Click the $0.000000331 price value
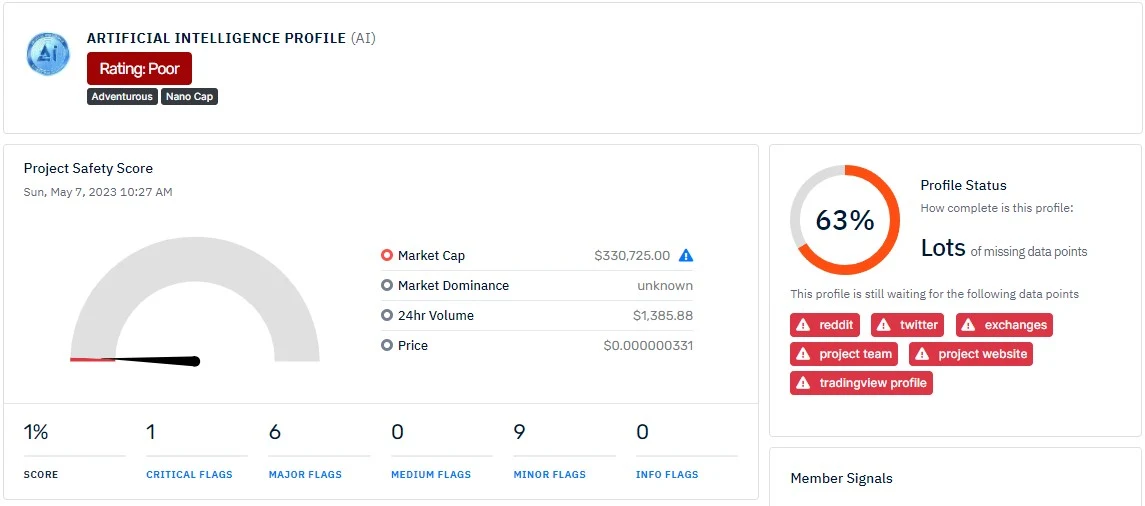 [x=648, y=345]
